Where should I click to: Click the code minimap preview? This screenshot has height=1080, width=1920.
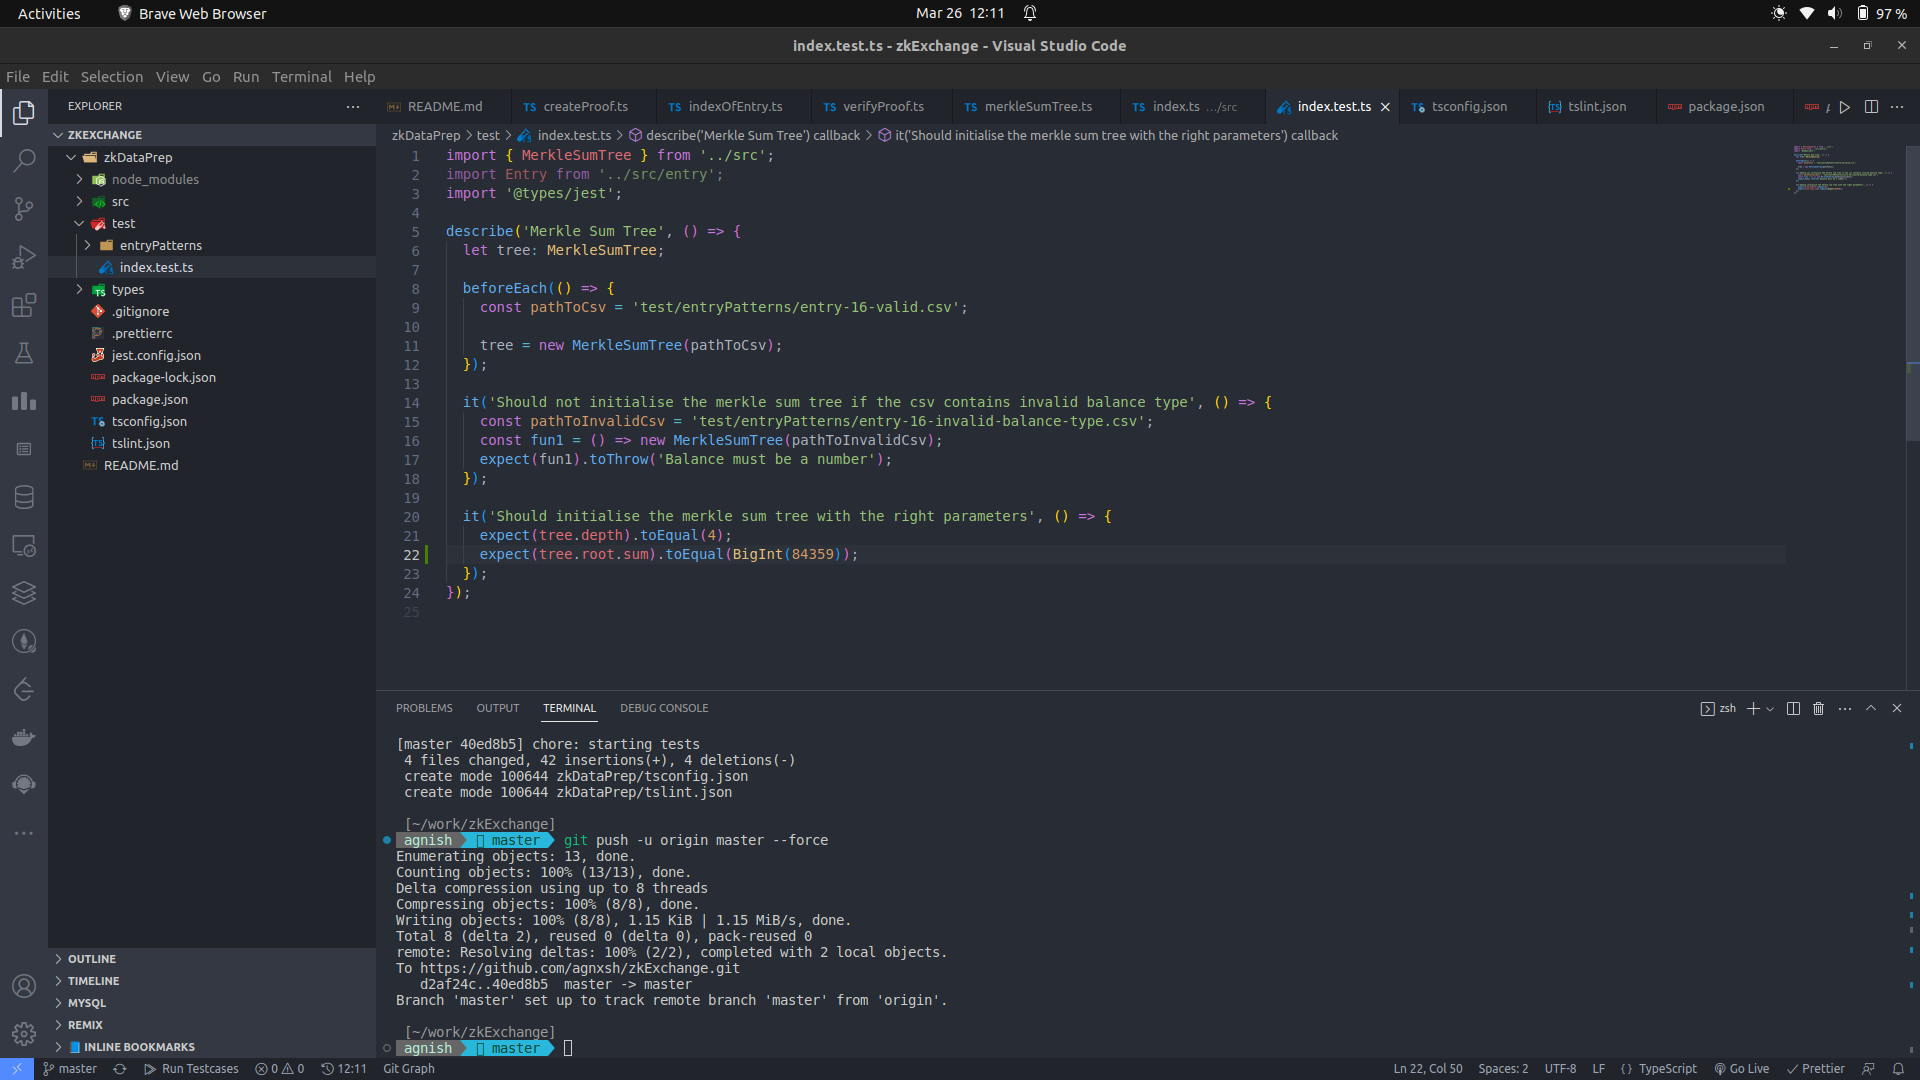[1841, 168]
